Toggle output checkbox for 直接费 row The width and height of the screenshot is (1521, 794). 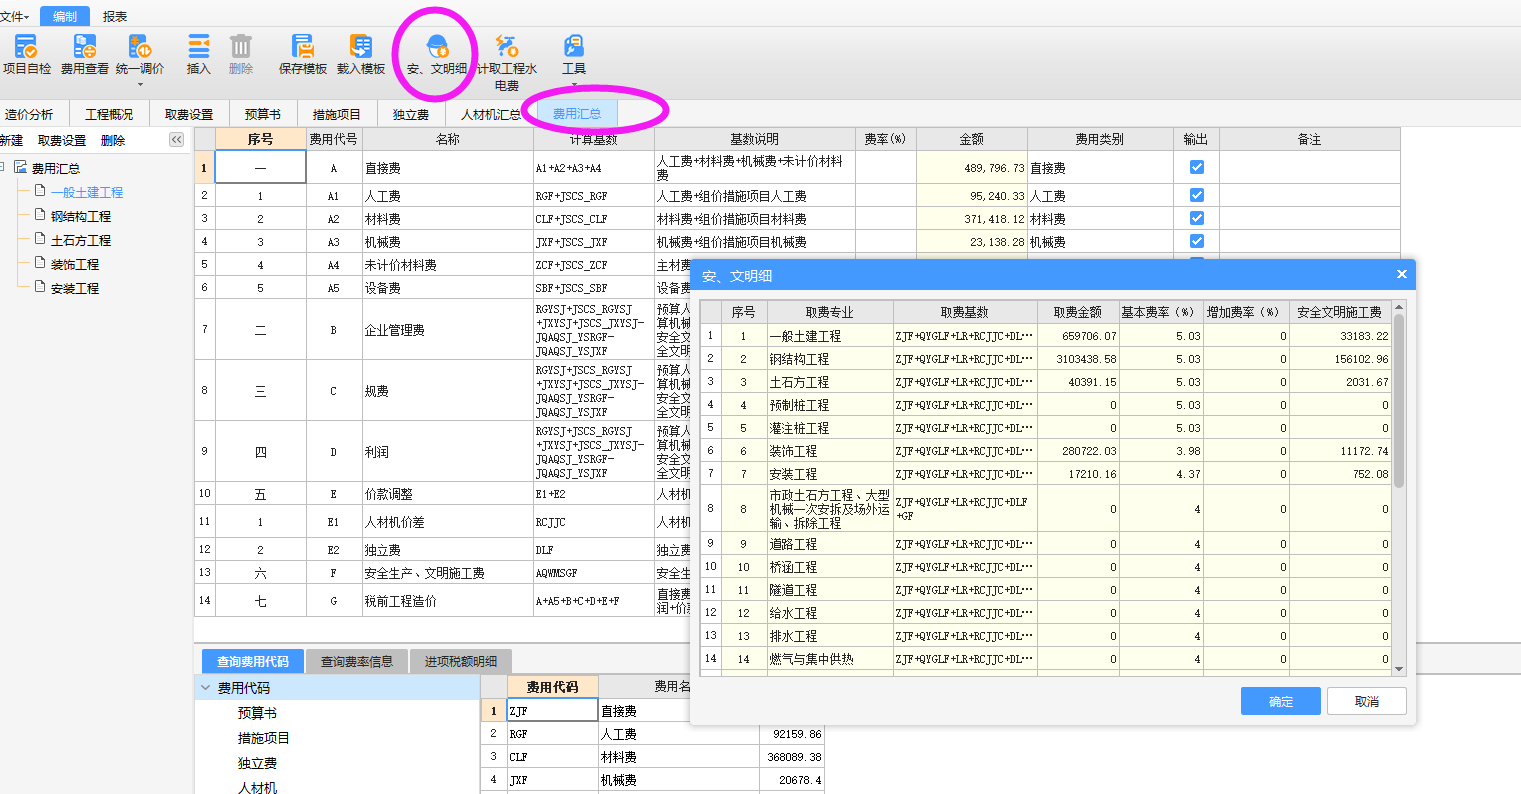point(1196,168)
